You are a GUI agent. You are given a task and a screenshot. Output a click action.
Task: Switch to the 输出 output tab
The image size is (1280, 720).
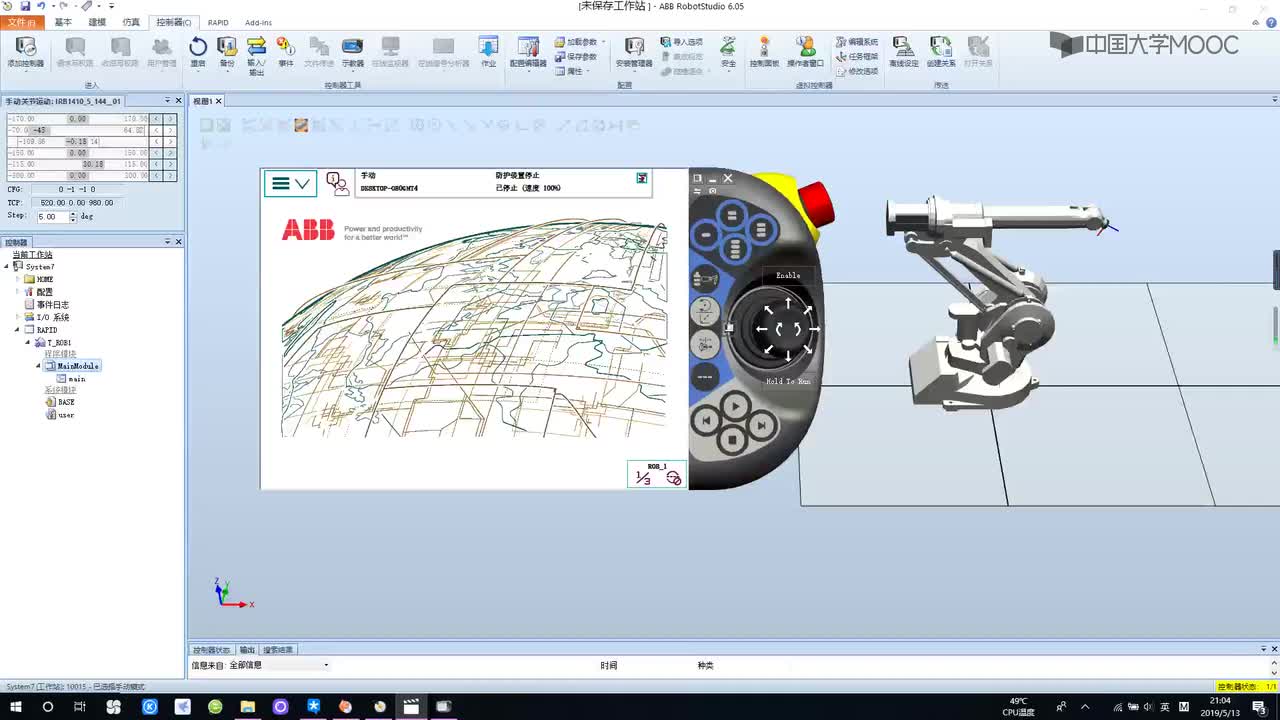[x=247, y=650]
